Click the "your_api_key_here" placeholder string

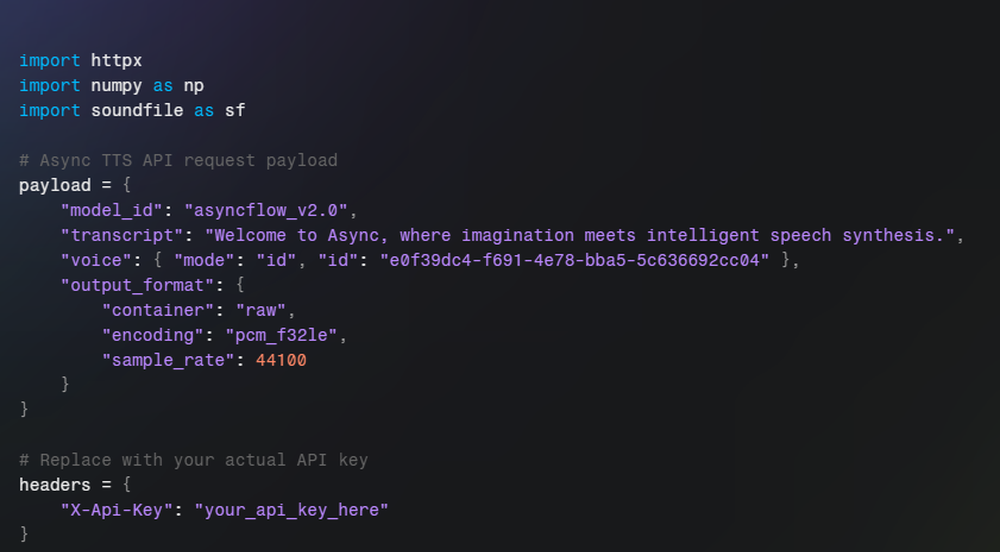point(291,510)
